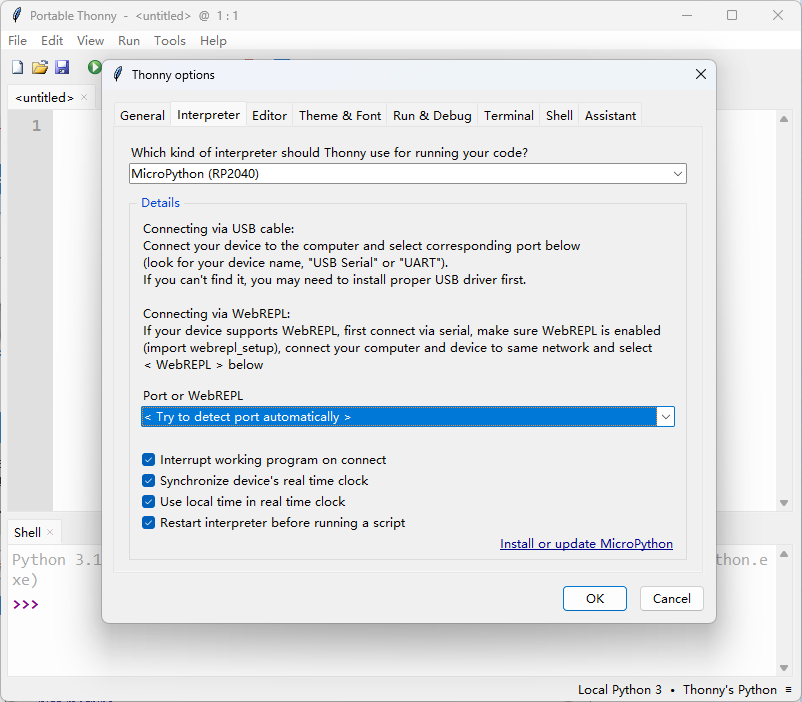Image resolution: width=802 pixels, height=702 pixels.
Task: Close the Thonny options dialog
Action: coord(701,74)
